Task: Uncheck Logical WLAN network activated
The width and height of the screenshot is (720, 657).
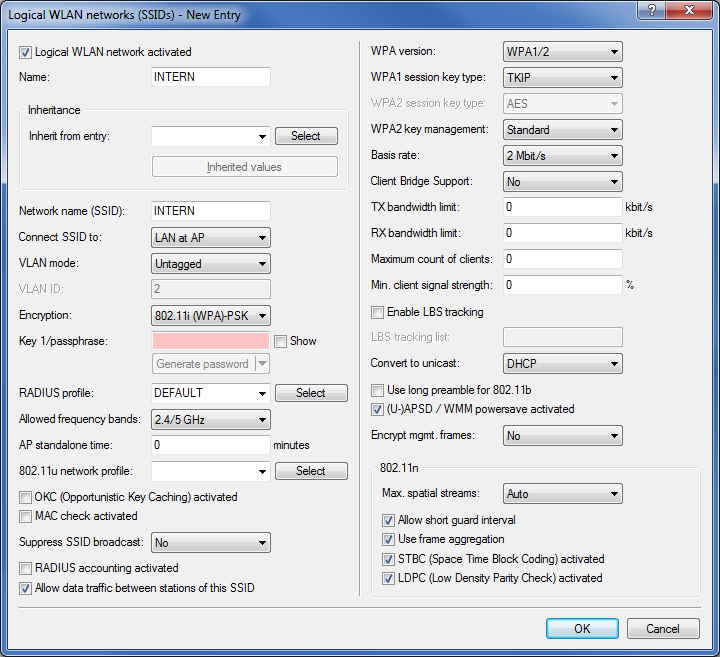Action: (x=26, y=52)
